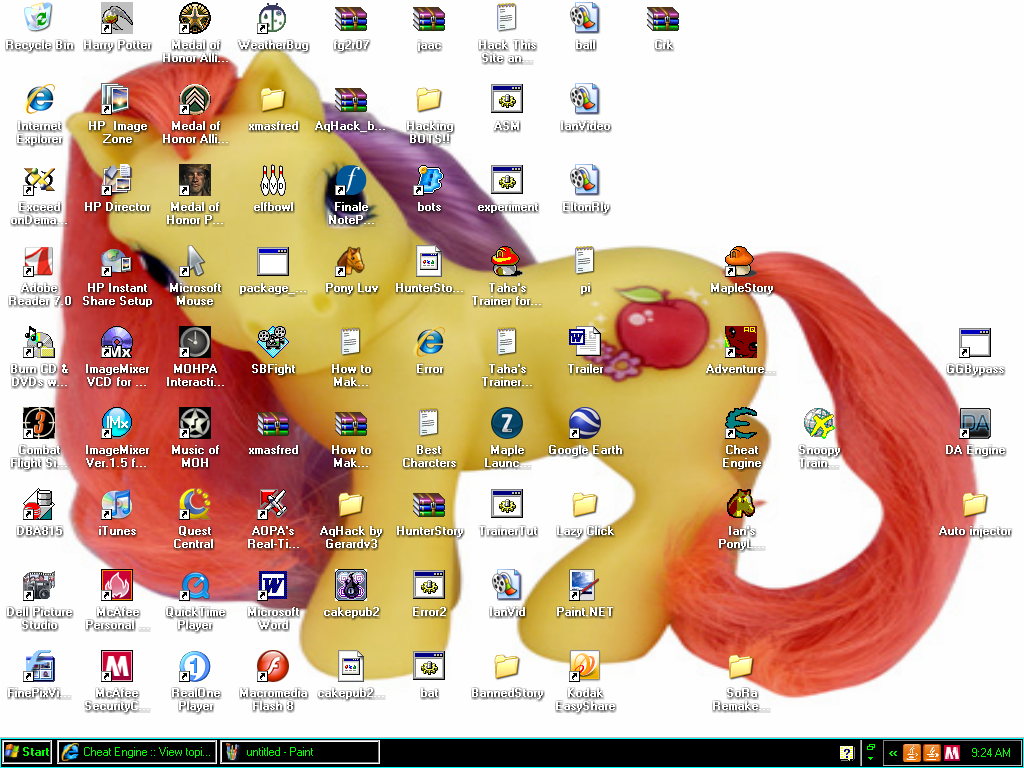Switch to Cheat Engine browser taskbar window
The image size is (1024, 768).
pos(137,752)
